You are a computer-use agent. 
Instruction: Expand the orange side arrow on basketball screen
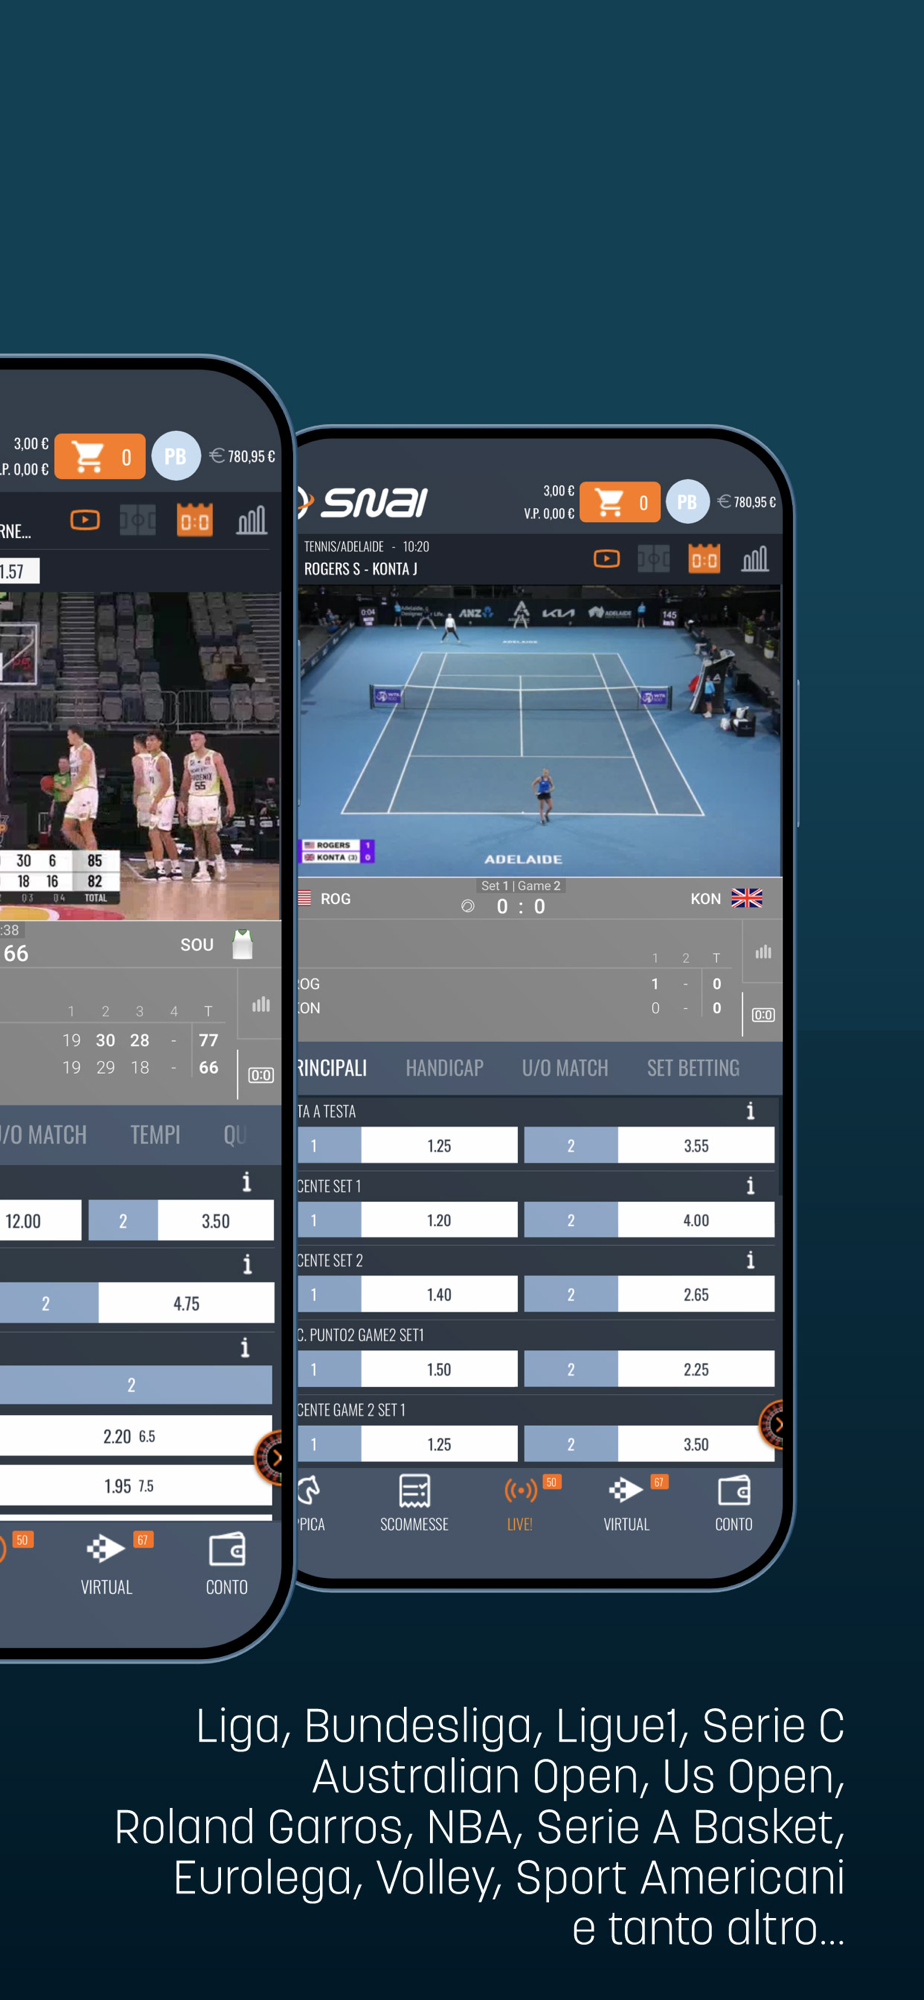[270, 1458]
